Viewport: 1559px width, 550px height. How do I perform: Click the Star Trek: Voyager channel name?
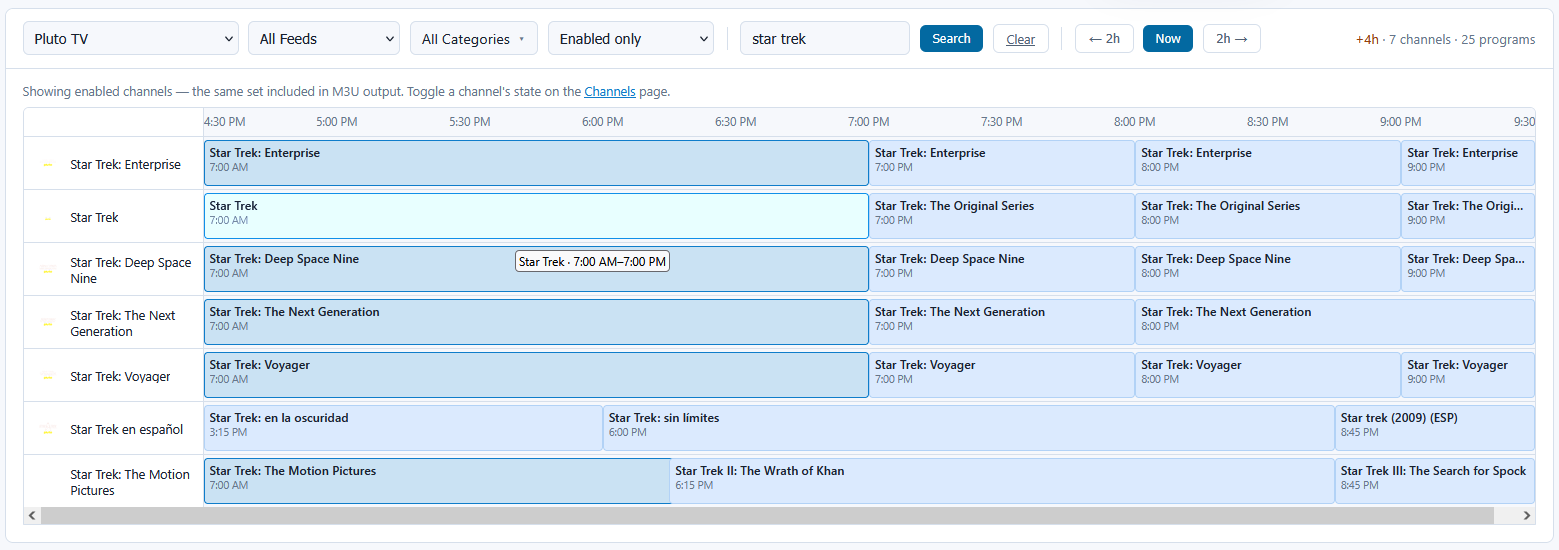(x=120, y=377)
